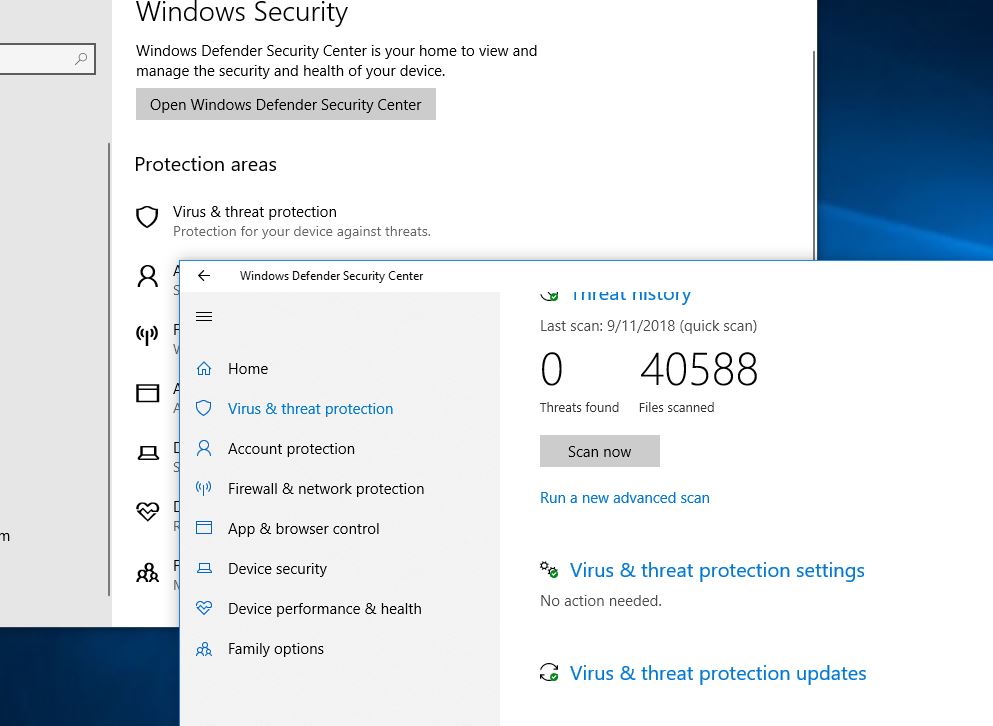Click the Account protection person icon
Image resolution: width=993 pixels, height=726 pixels.
click(x=204, y=449)
